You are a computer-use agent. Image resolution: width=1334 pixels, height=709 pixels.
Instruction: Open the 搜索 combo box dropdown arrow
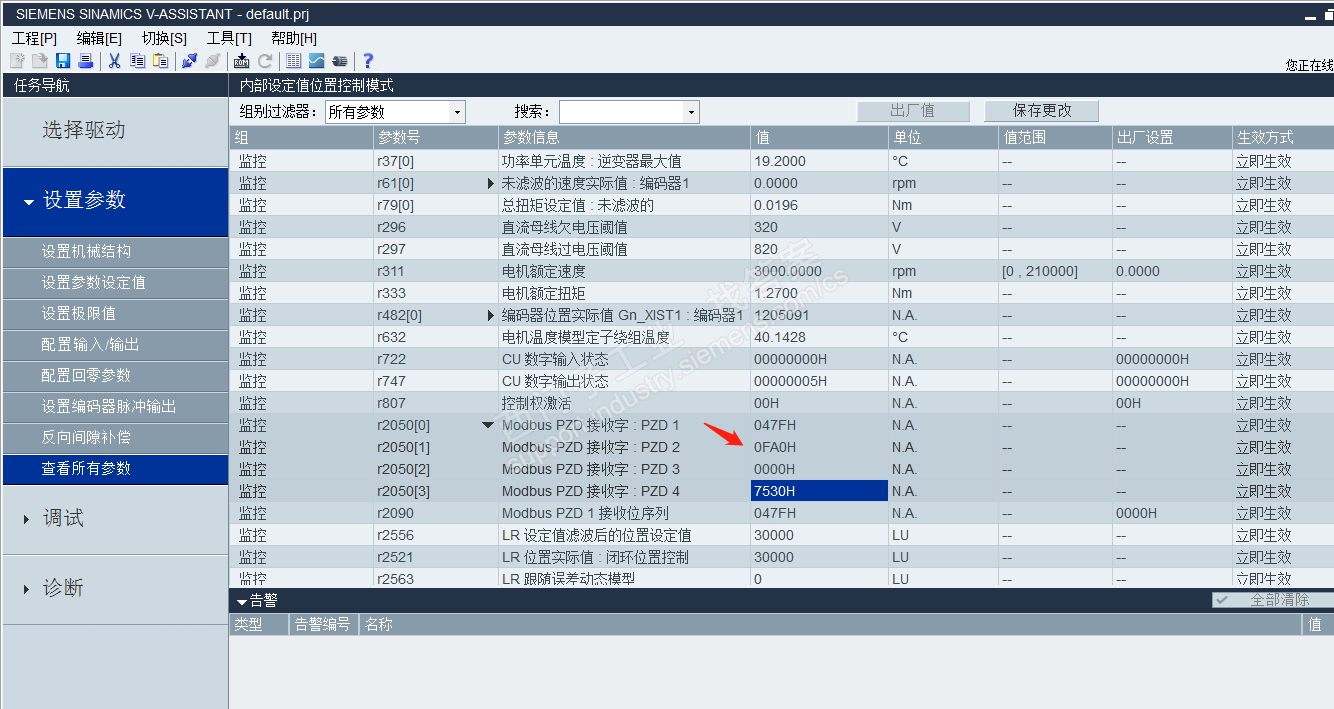[x=691, y=112]
